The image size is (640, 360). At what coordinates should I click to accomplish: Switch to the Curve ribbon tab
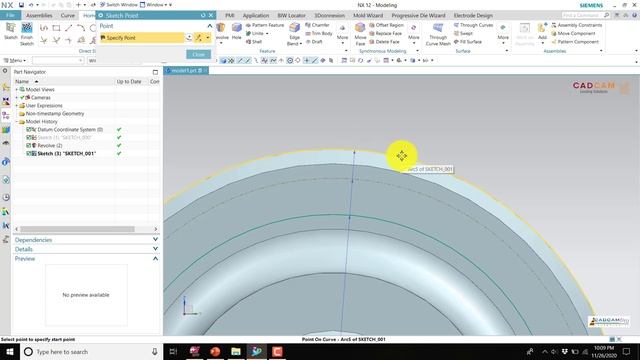[x=67, y=15]
